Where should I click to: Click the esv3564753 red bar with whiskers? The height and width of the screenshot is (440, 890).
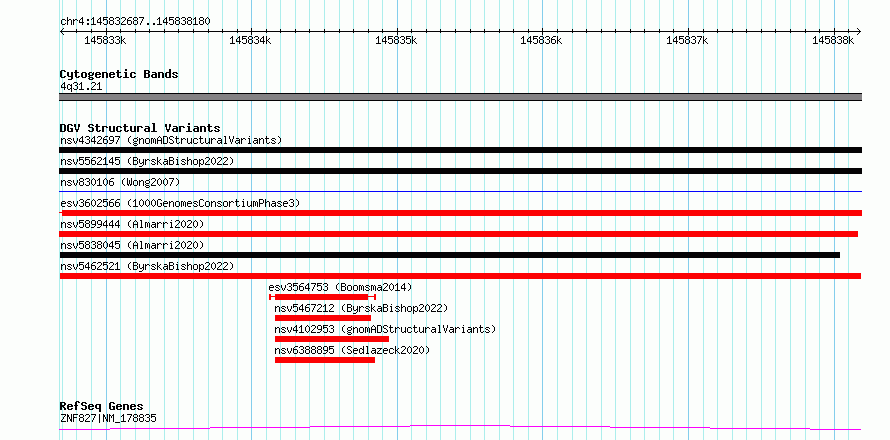[322, 297]
